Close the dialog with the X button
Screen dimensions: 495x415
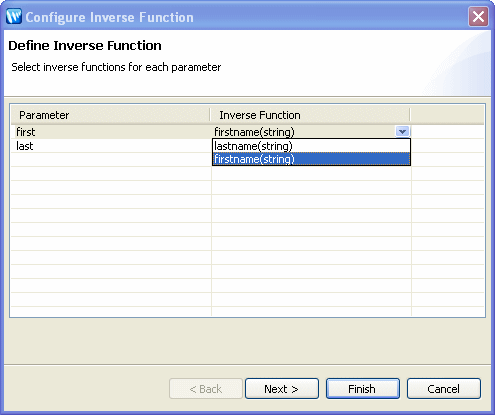point(478,17)
